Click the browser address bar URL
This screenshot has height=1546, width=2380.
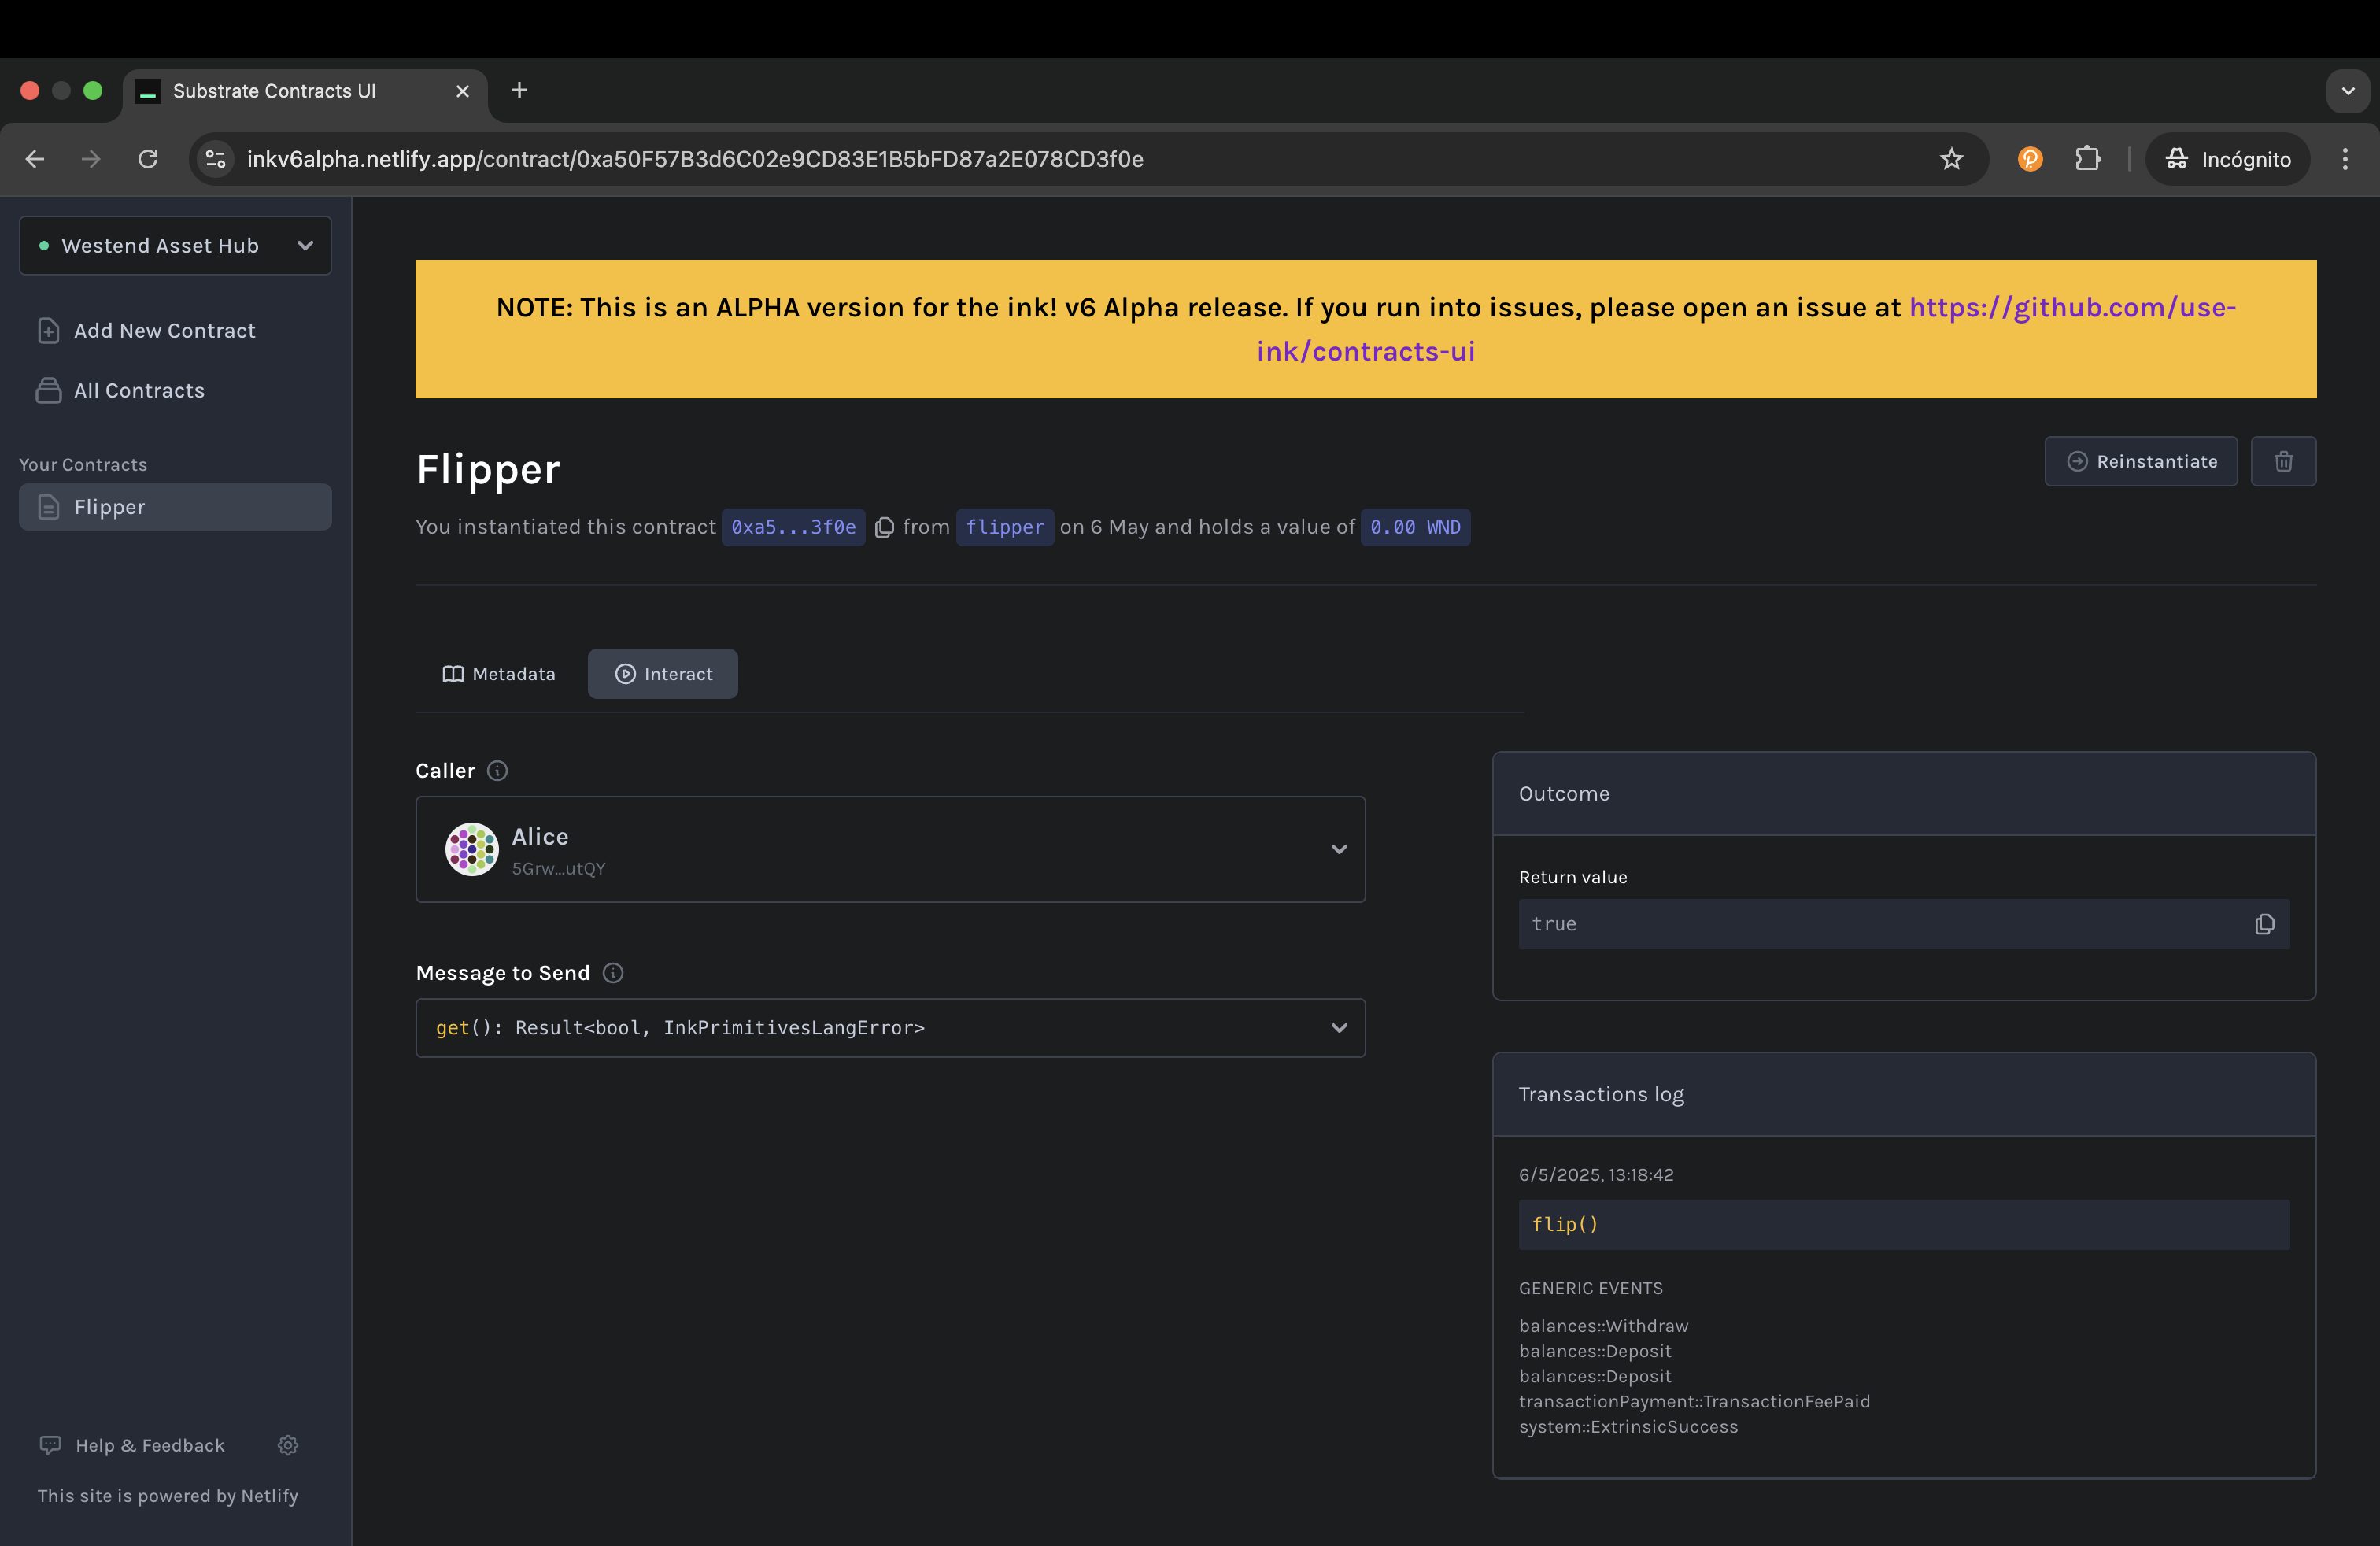click(695, 159)
